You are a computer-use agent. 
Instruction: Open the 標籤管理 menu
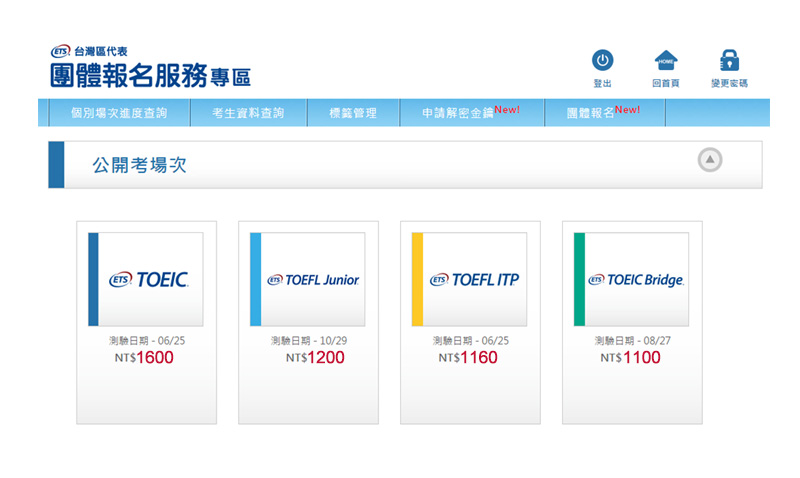(x=353, y=113)
